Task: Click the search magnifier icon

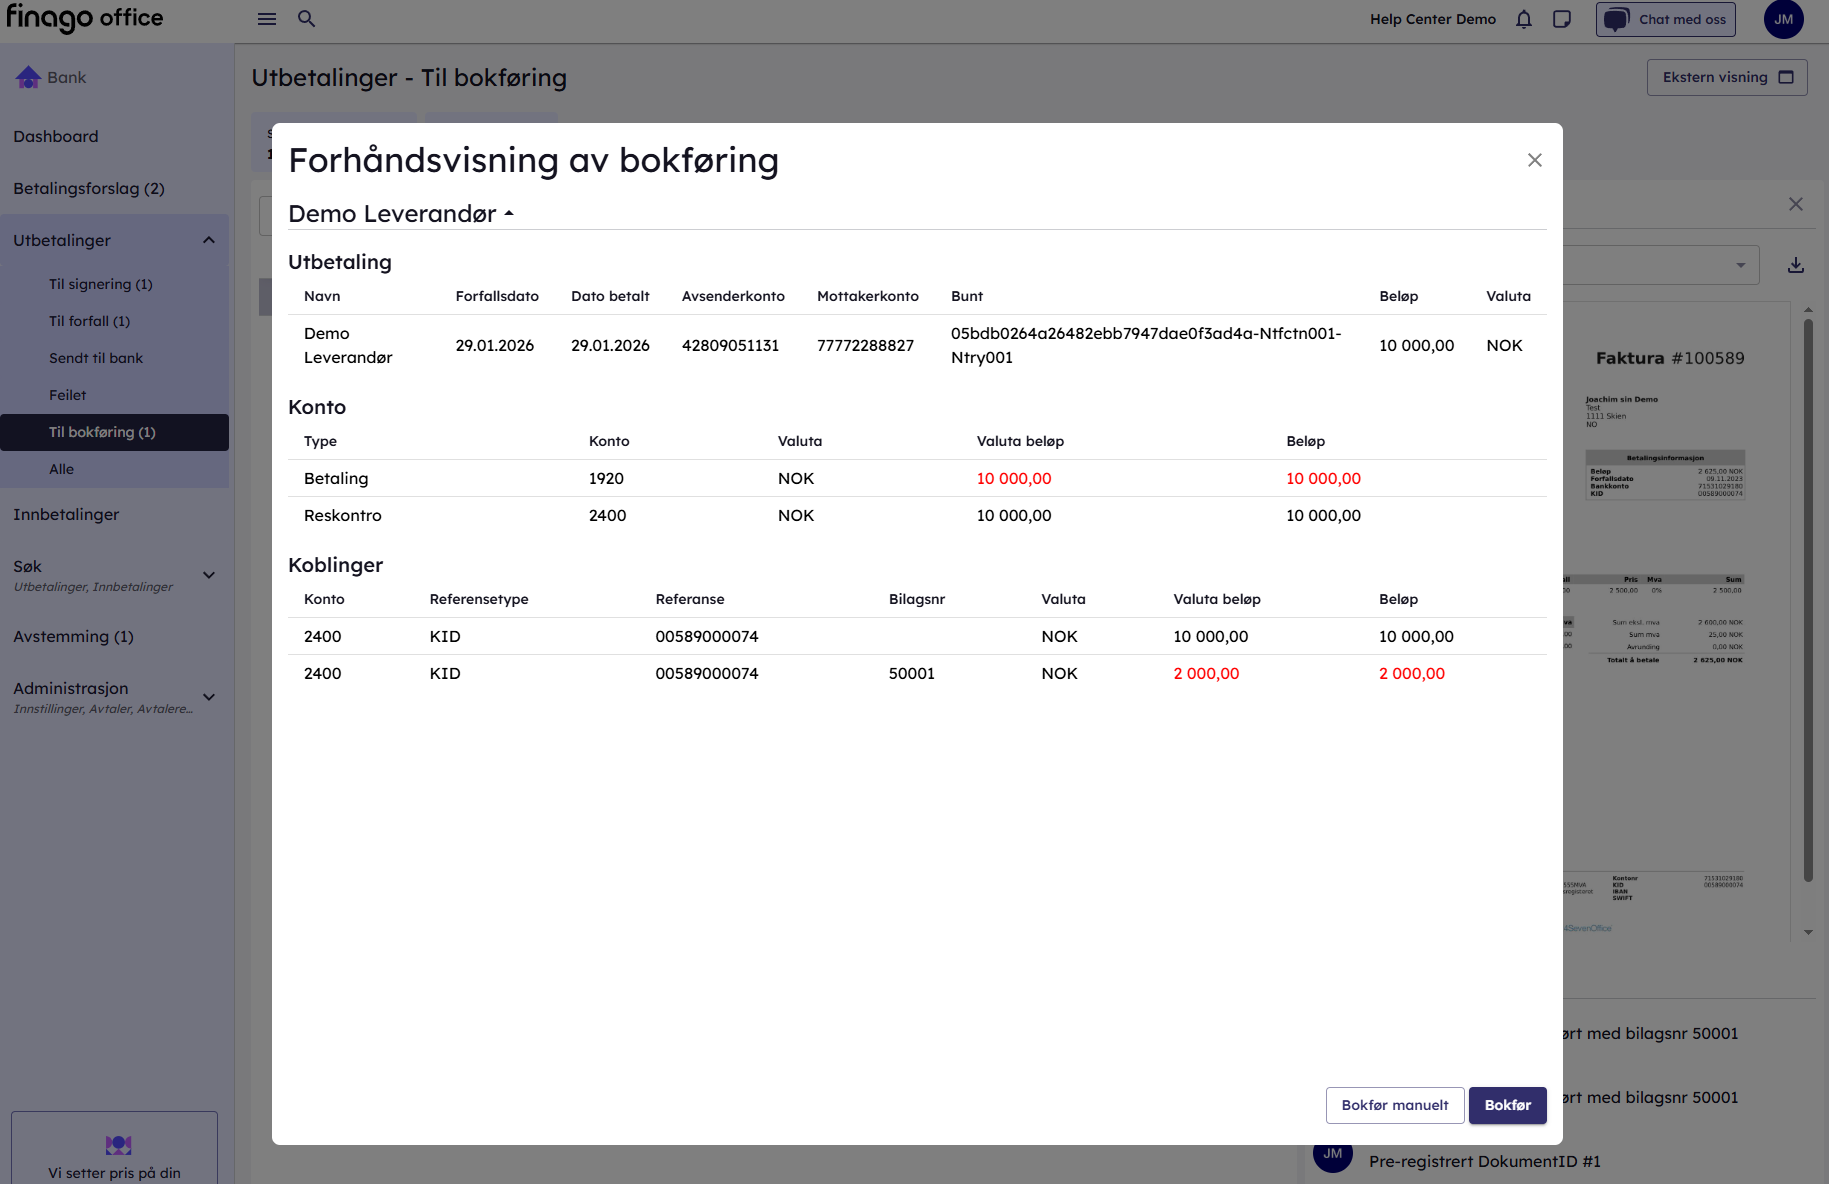Action: pyautogui.click(x=307, y=19)
